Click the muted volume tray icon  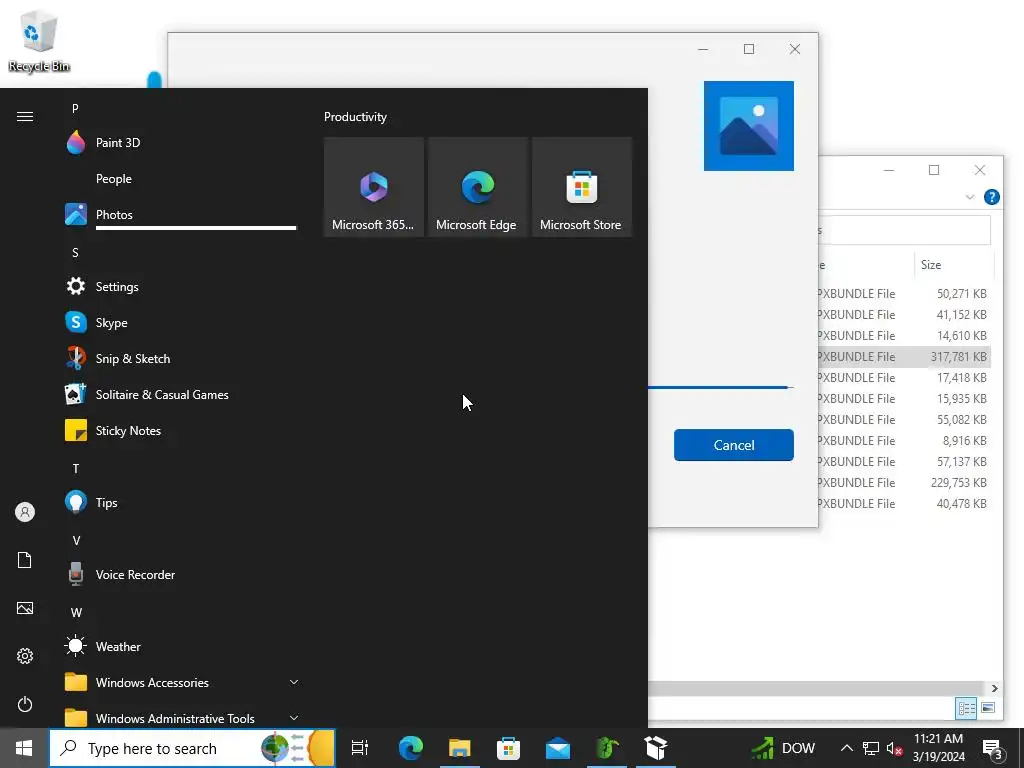[x=894, y=748]
